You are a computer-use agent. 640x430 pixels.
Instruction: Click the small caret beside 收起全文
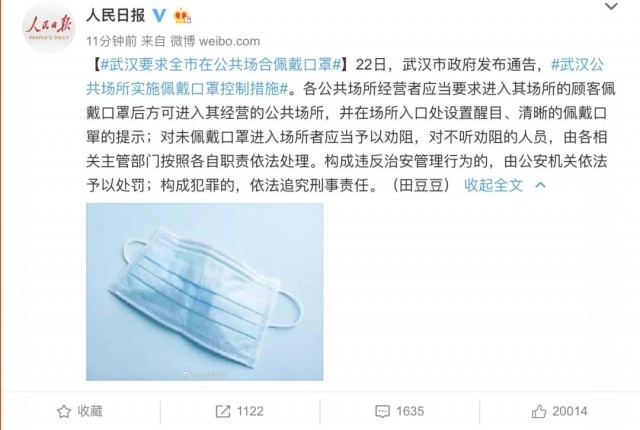tap(540, 186)
